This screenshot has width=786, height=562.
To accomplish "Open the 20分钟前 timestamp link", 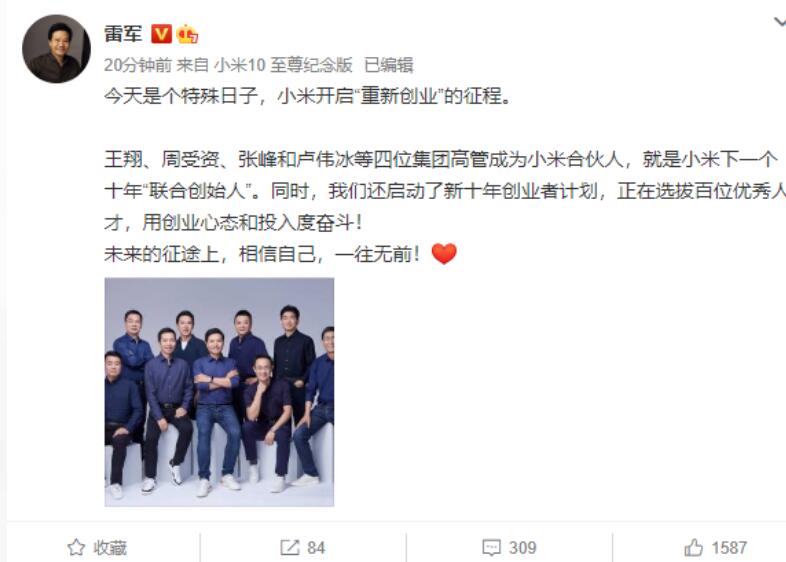I will click(138, 65).
